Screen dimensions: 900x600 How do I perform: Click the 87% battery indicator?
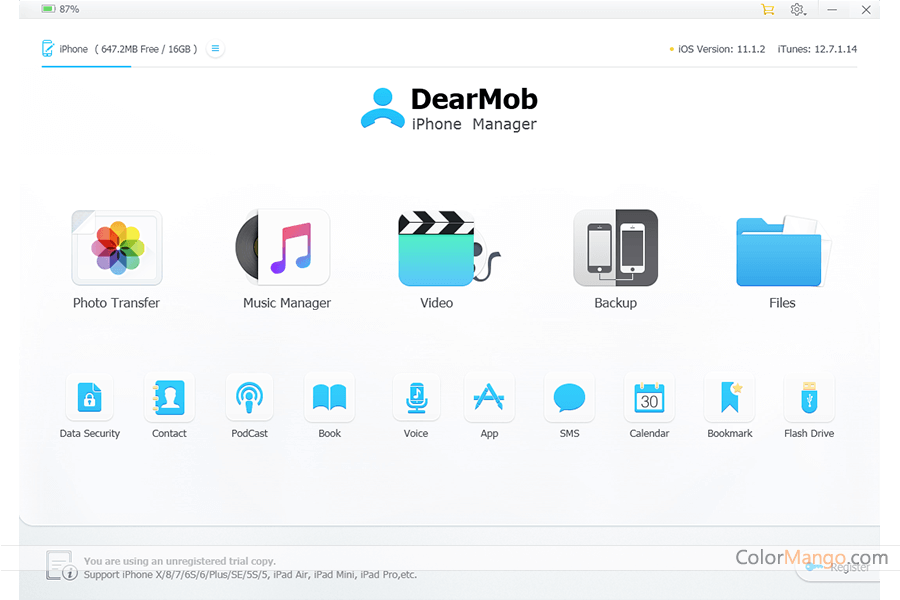point(60,9)
